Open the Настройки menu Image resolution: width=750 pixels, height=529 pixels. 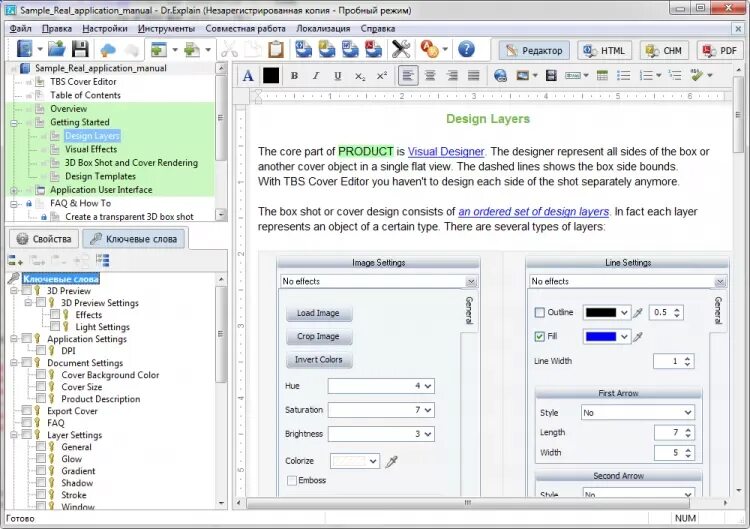coord(105,29)
